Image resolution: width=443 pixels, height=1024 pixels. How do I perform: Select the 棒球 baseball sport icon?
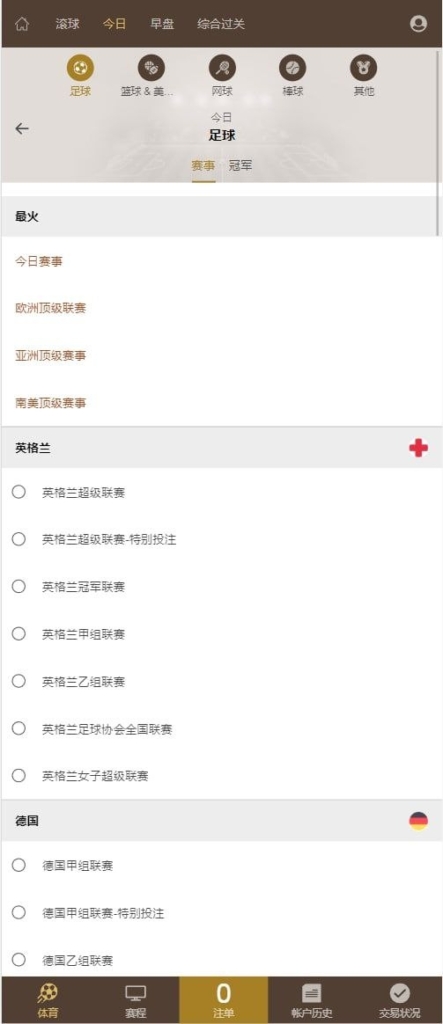pos(293,68)
